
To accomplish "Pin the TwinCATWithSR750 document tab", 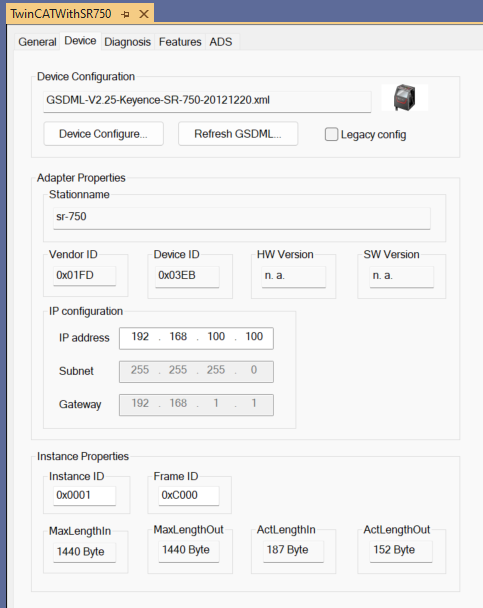I will pos(125,14).
